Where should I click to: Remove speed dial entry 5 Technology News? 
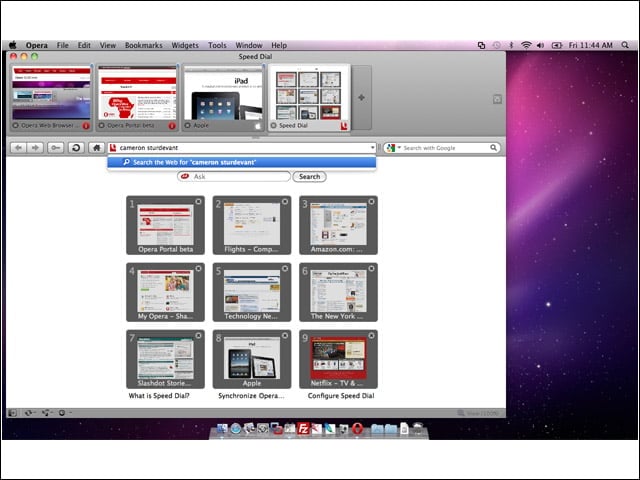[285, 269]
